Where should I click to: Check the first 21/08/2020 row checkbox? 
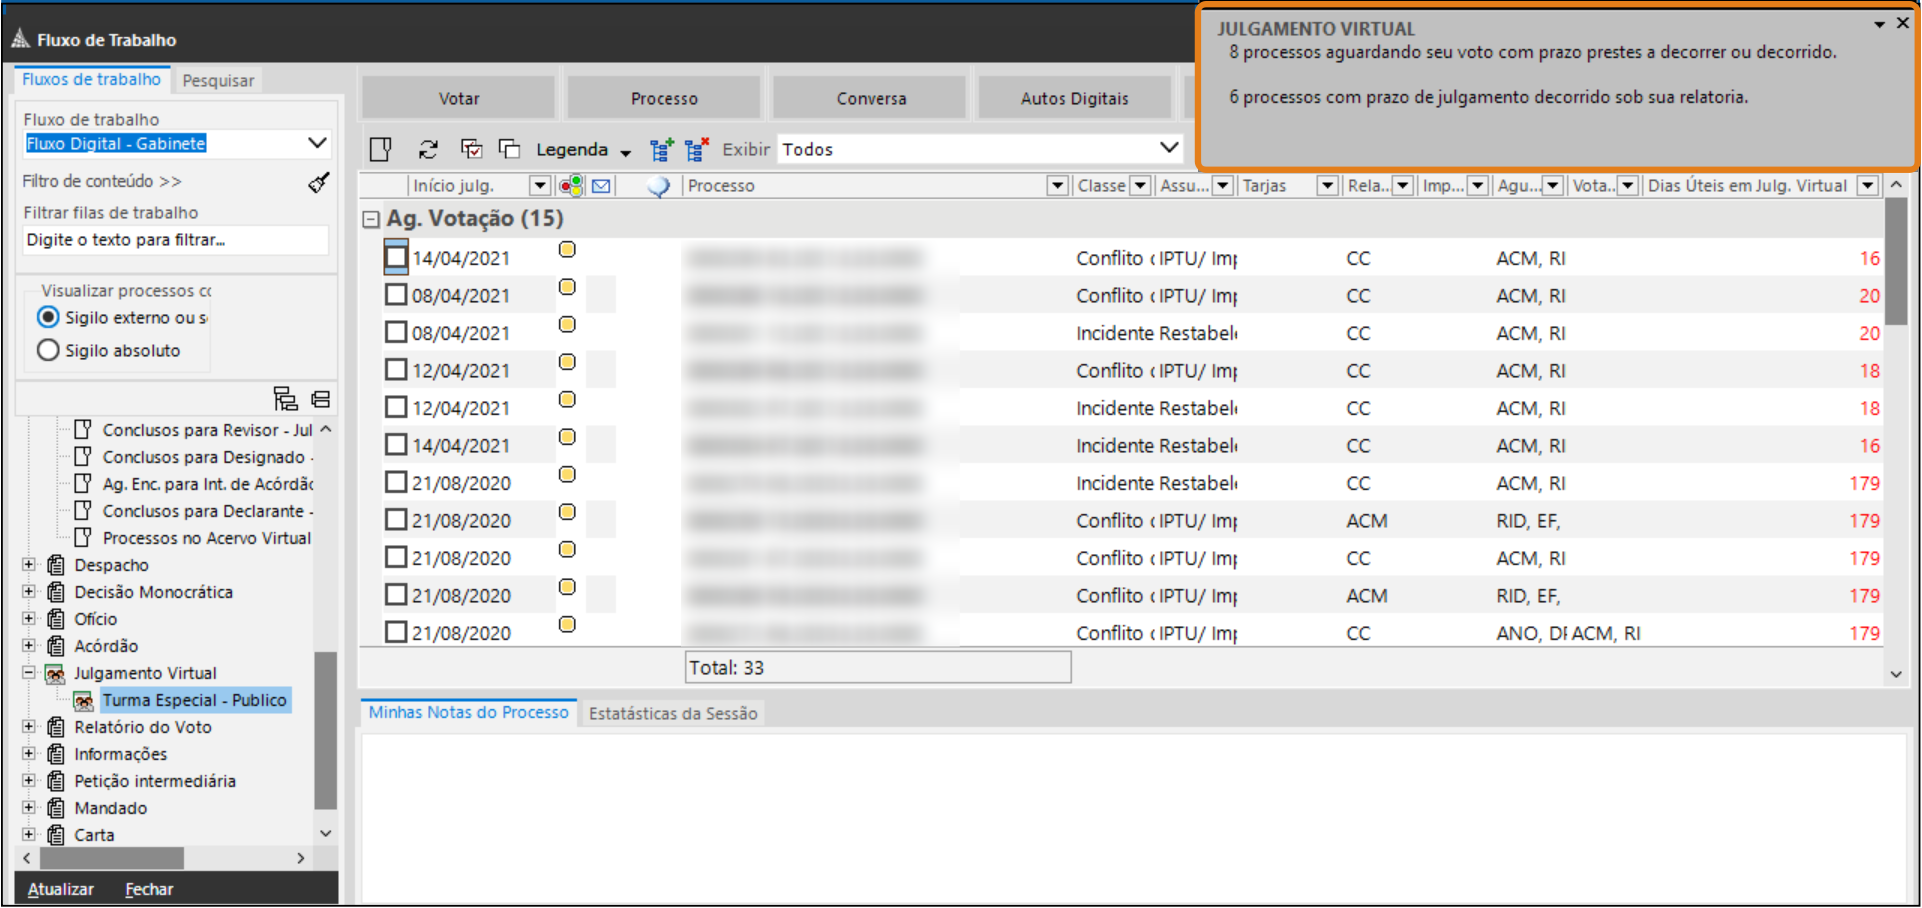point(396,482)
